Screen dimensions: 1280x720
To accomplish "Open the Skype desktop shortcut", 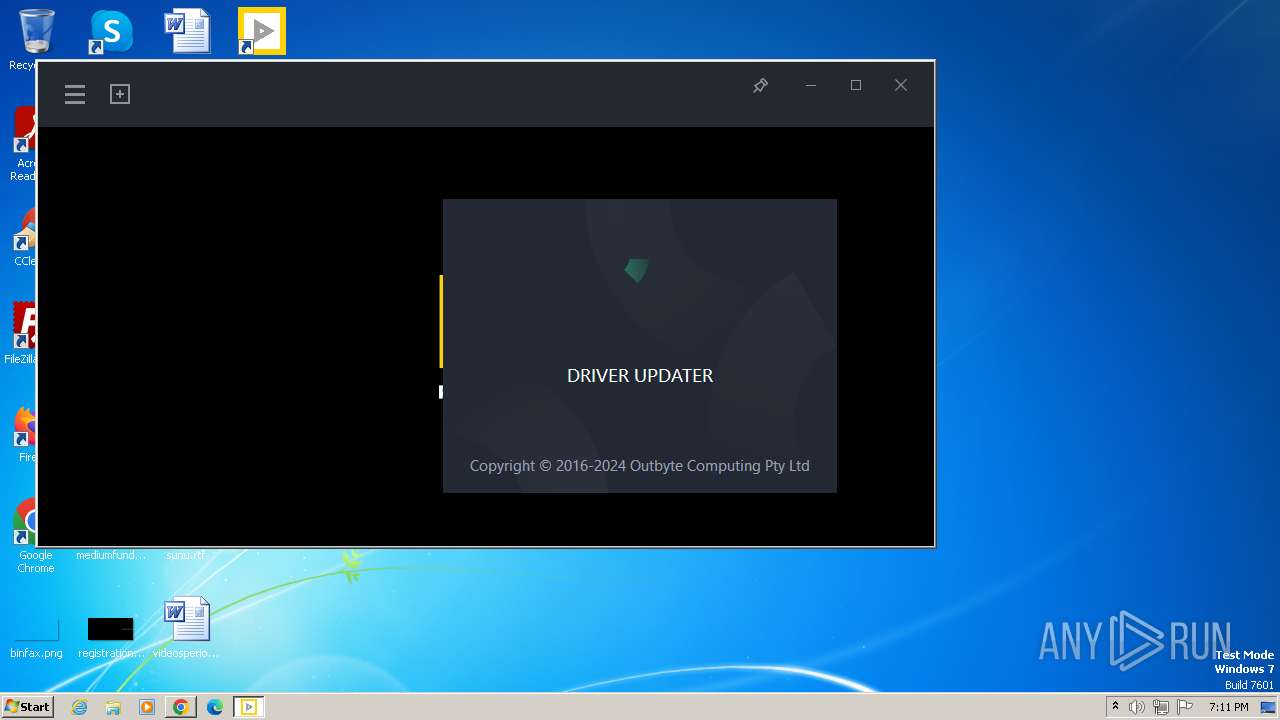I will (111, 32).
